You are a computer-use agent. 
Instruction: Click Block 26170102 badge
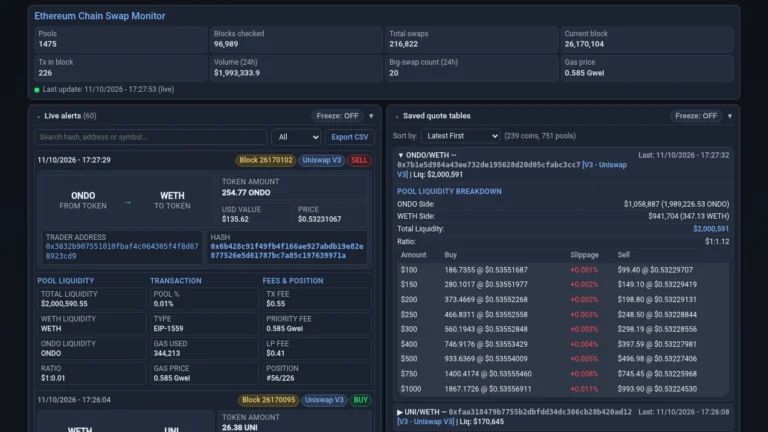(265, 160)
